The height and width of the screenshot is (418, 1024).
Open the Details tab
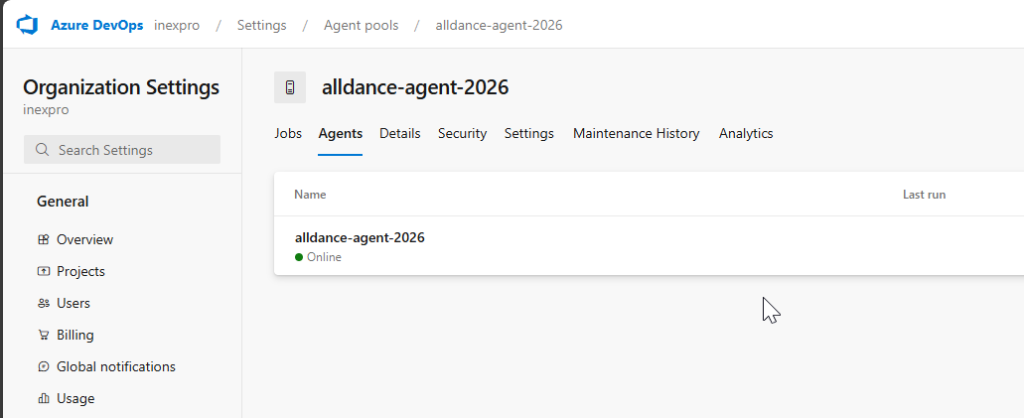point(400,134)
